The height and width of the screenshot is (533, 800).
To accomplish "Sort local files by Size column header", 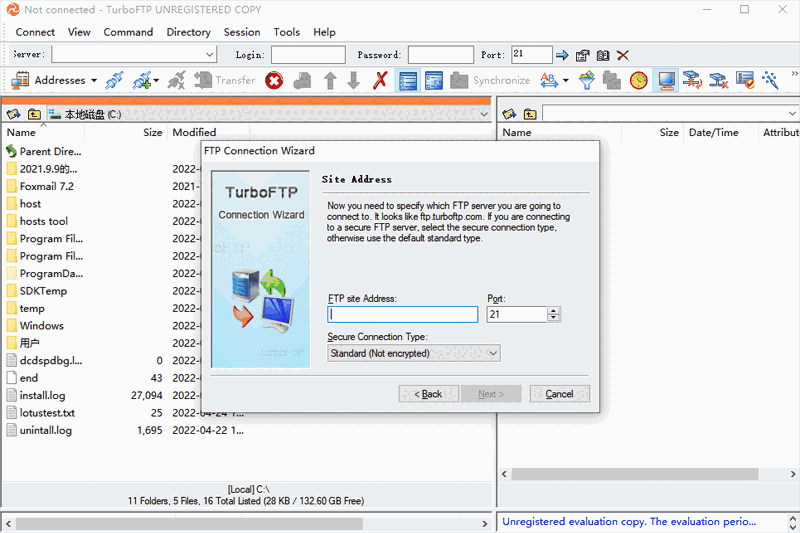I will [126, 133].
